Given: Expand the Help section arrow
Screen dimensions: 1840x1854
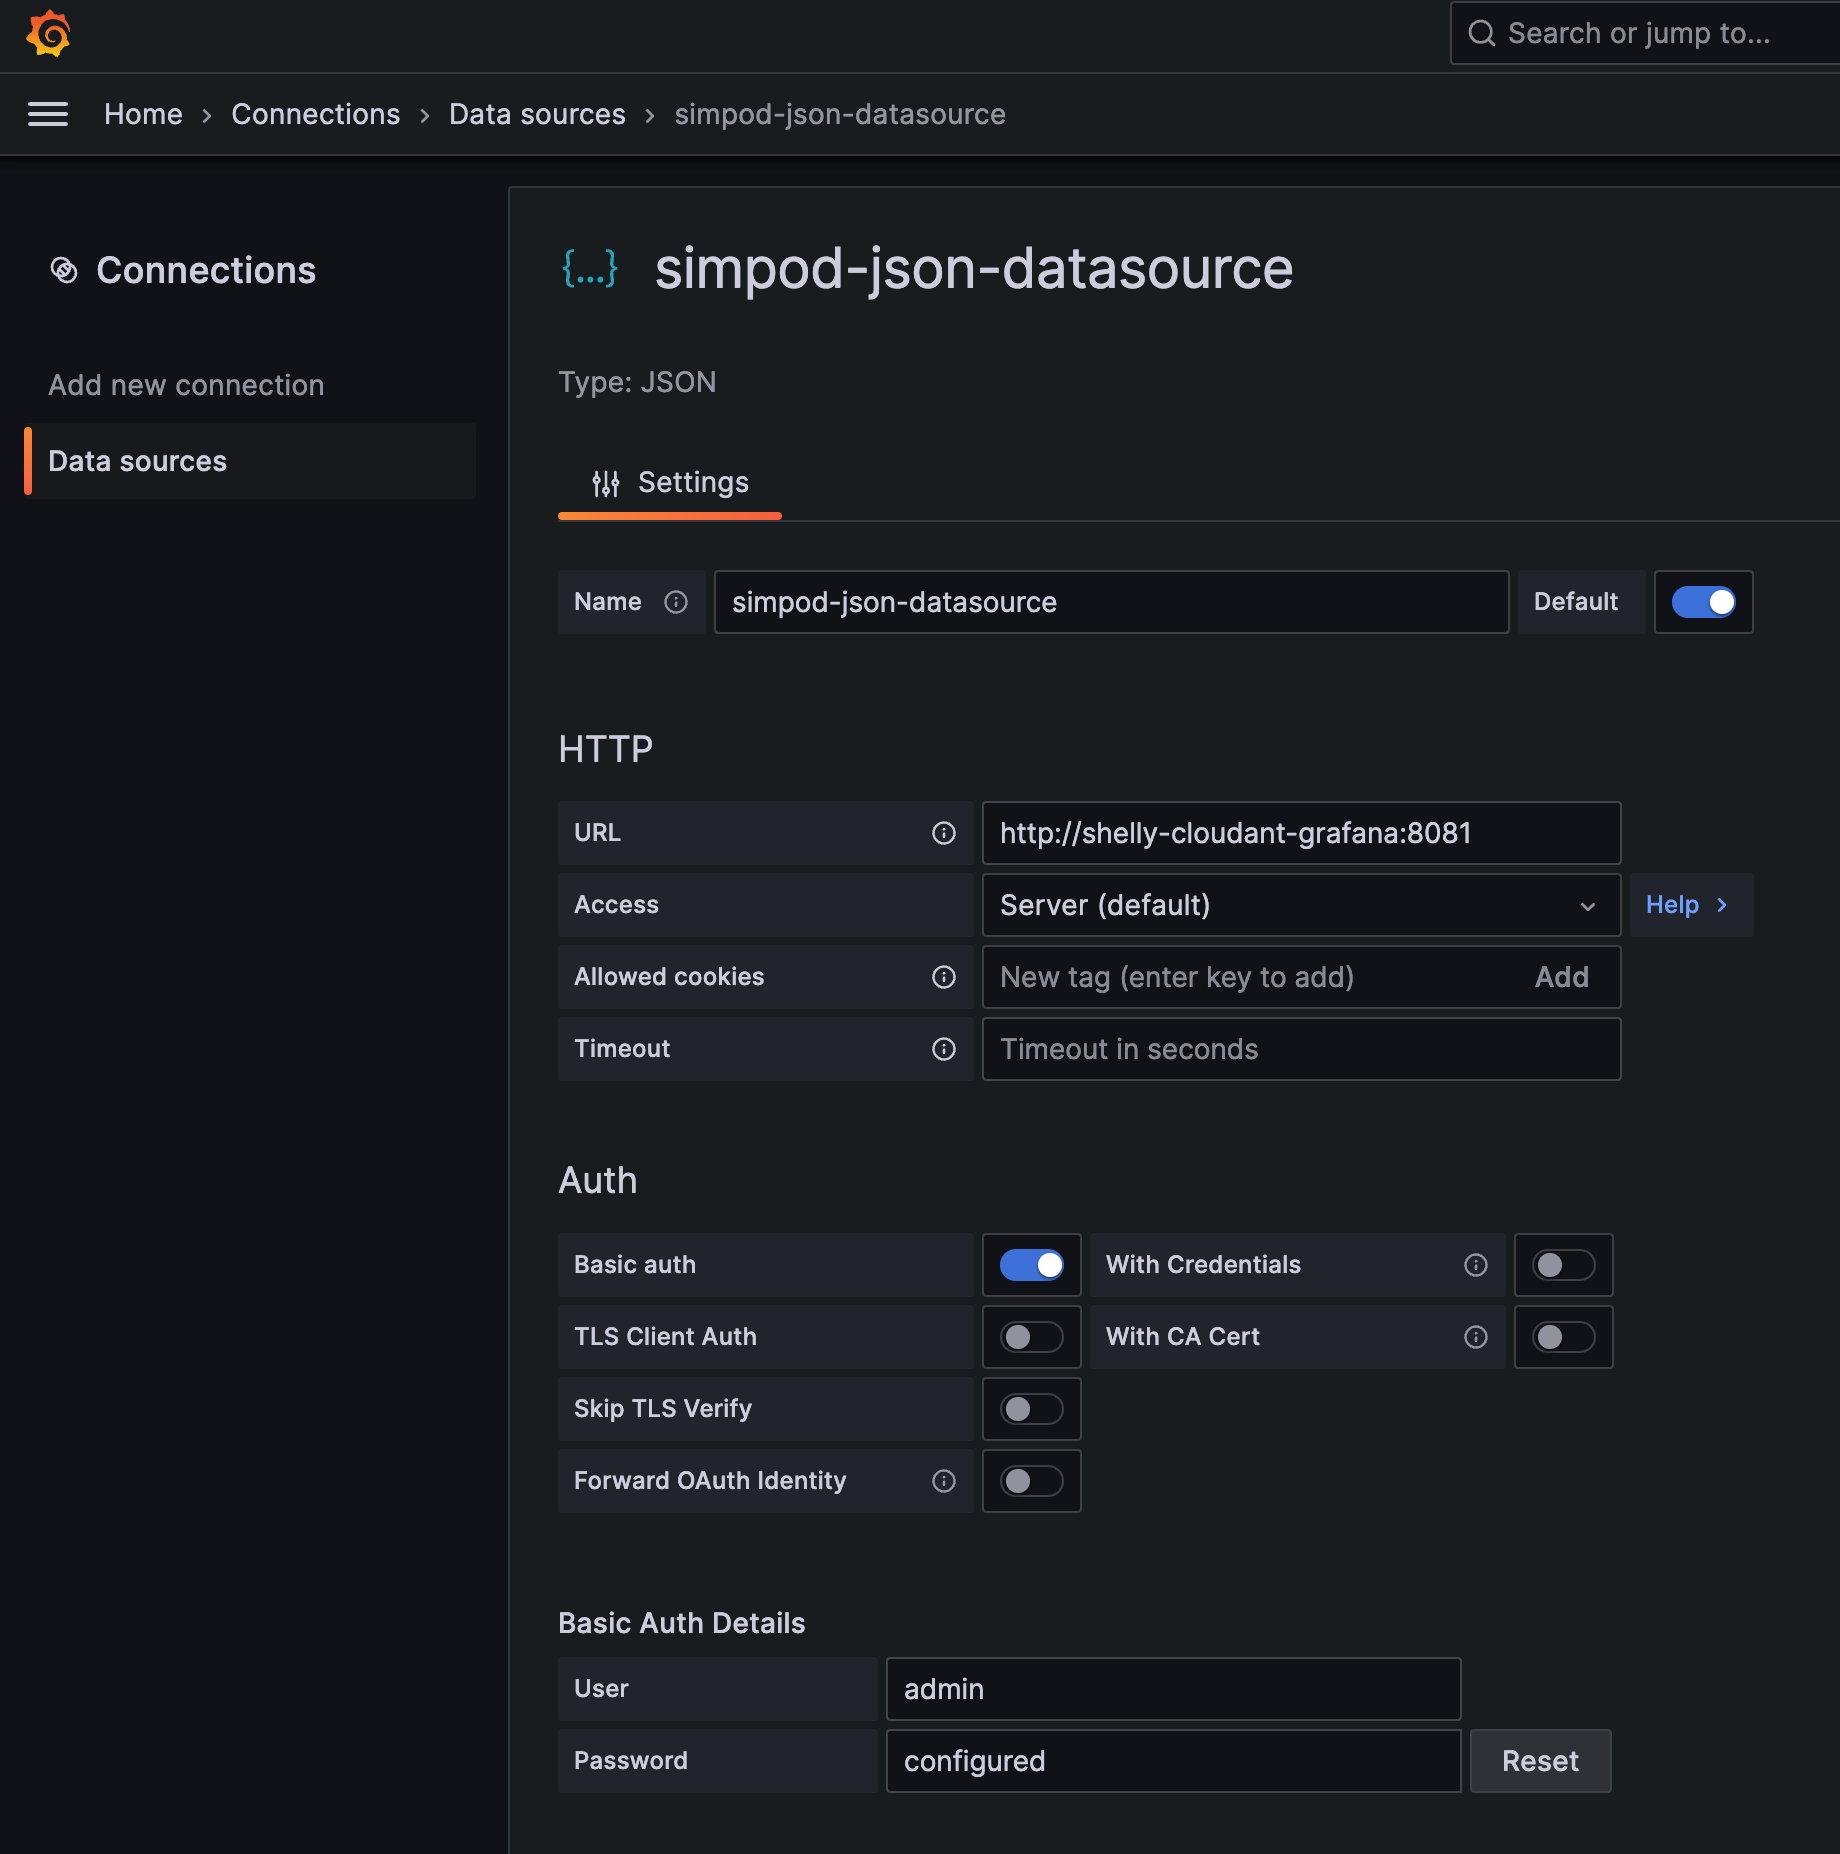Looking at the screenshot, I should click(1721, 905).
